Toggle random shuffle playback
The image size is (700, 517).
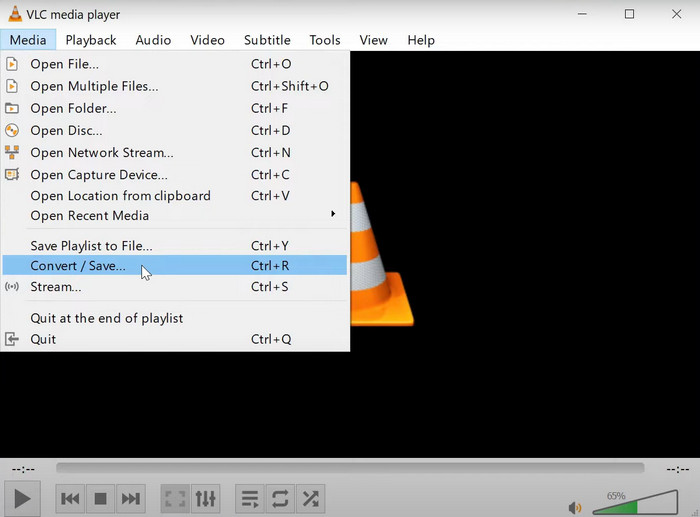(311, 498)
